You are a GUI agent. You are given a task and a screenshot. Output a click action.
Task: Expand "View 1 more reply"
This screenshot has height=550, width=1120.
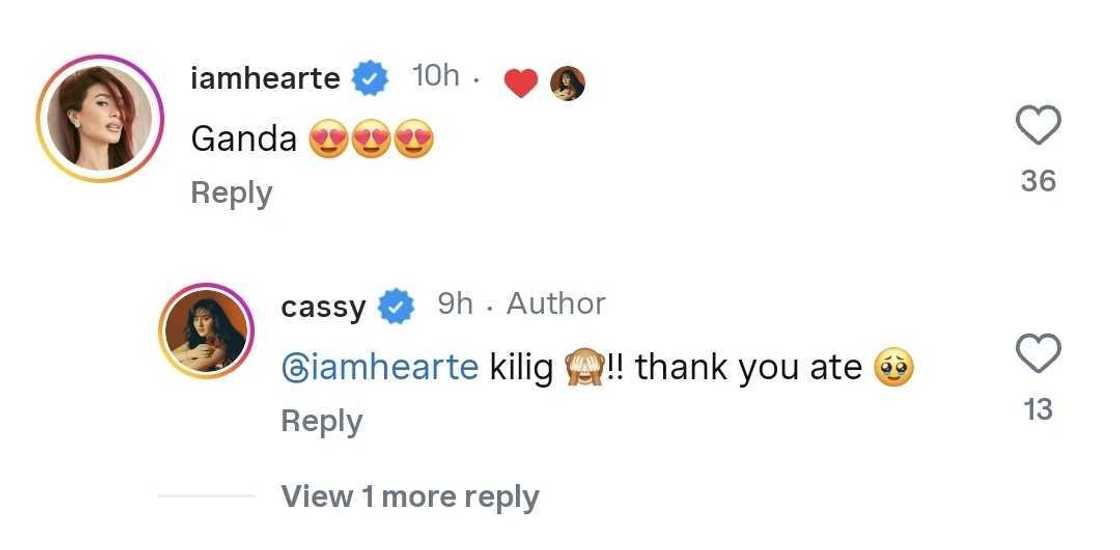coord(410,497)
